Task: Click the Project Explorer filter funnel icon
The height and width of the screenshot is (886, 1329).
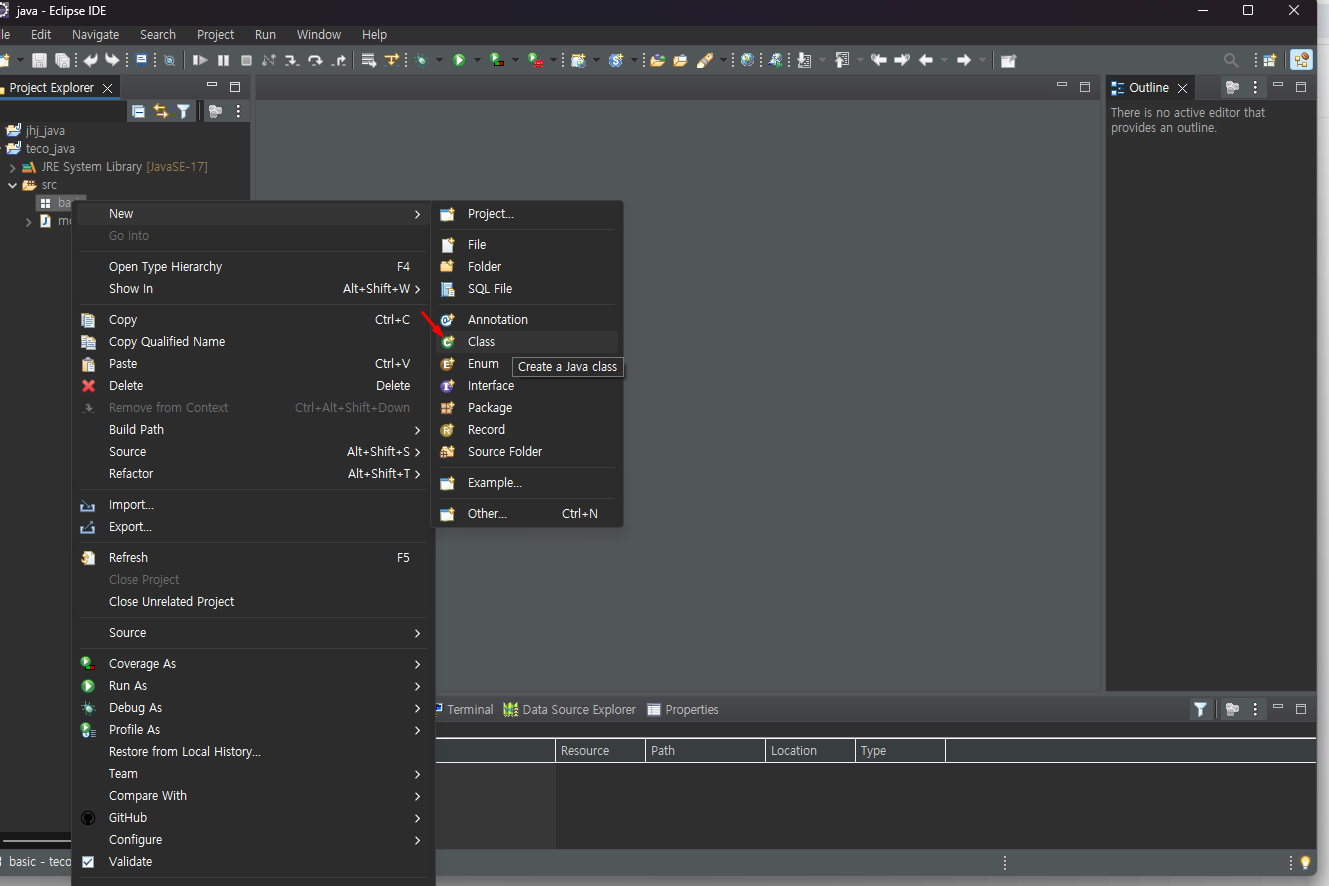Action: tap(183, 111)
